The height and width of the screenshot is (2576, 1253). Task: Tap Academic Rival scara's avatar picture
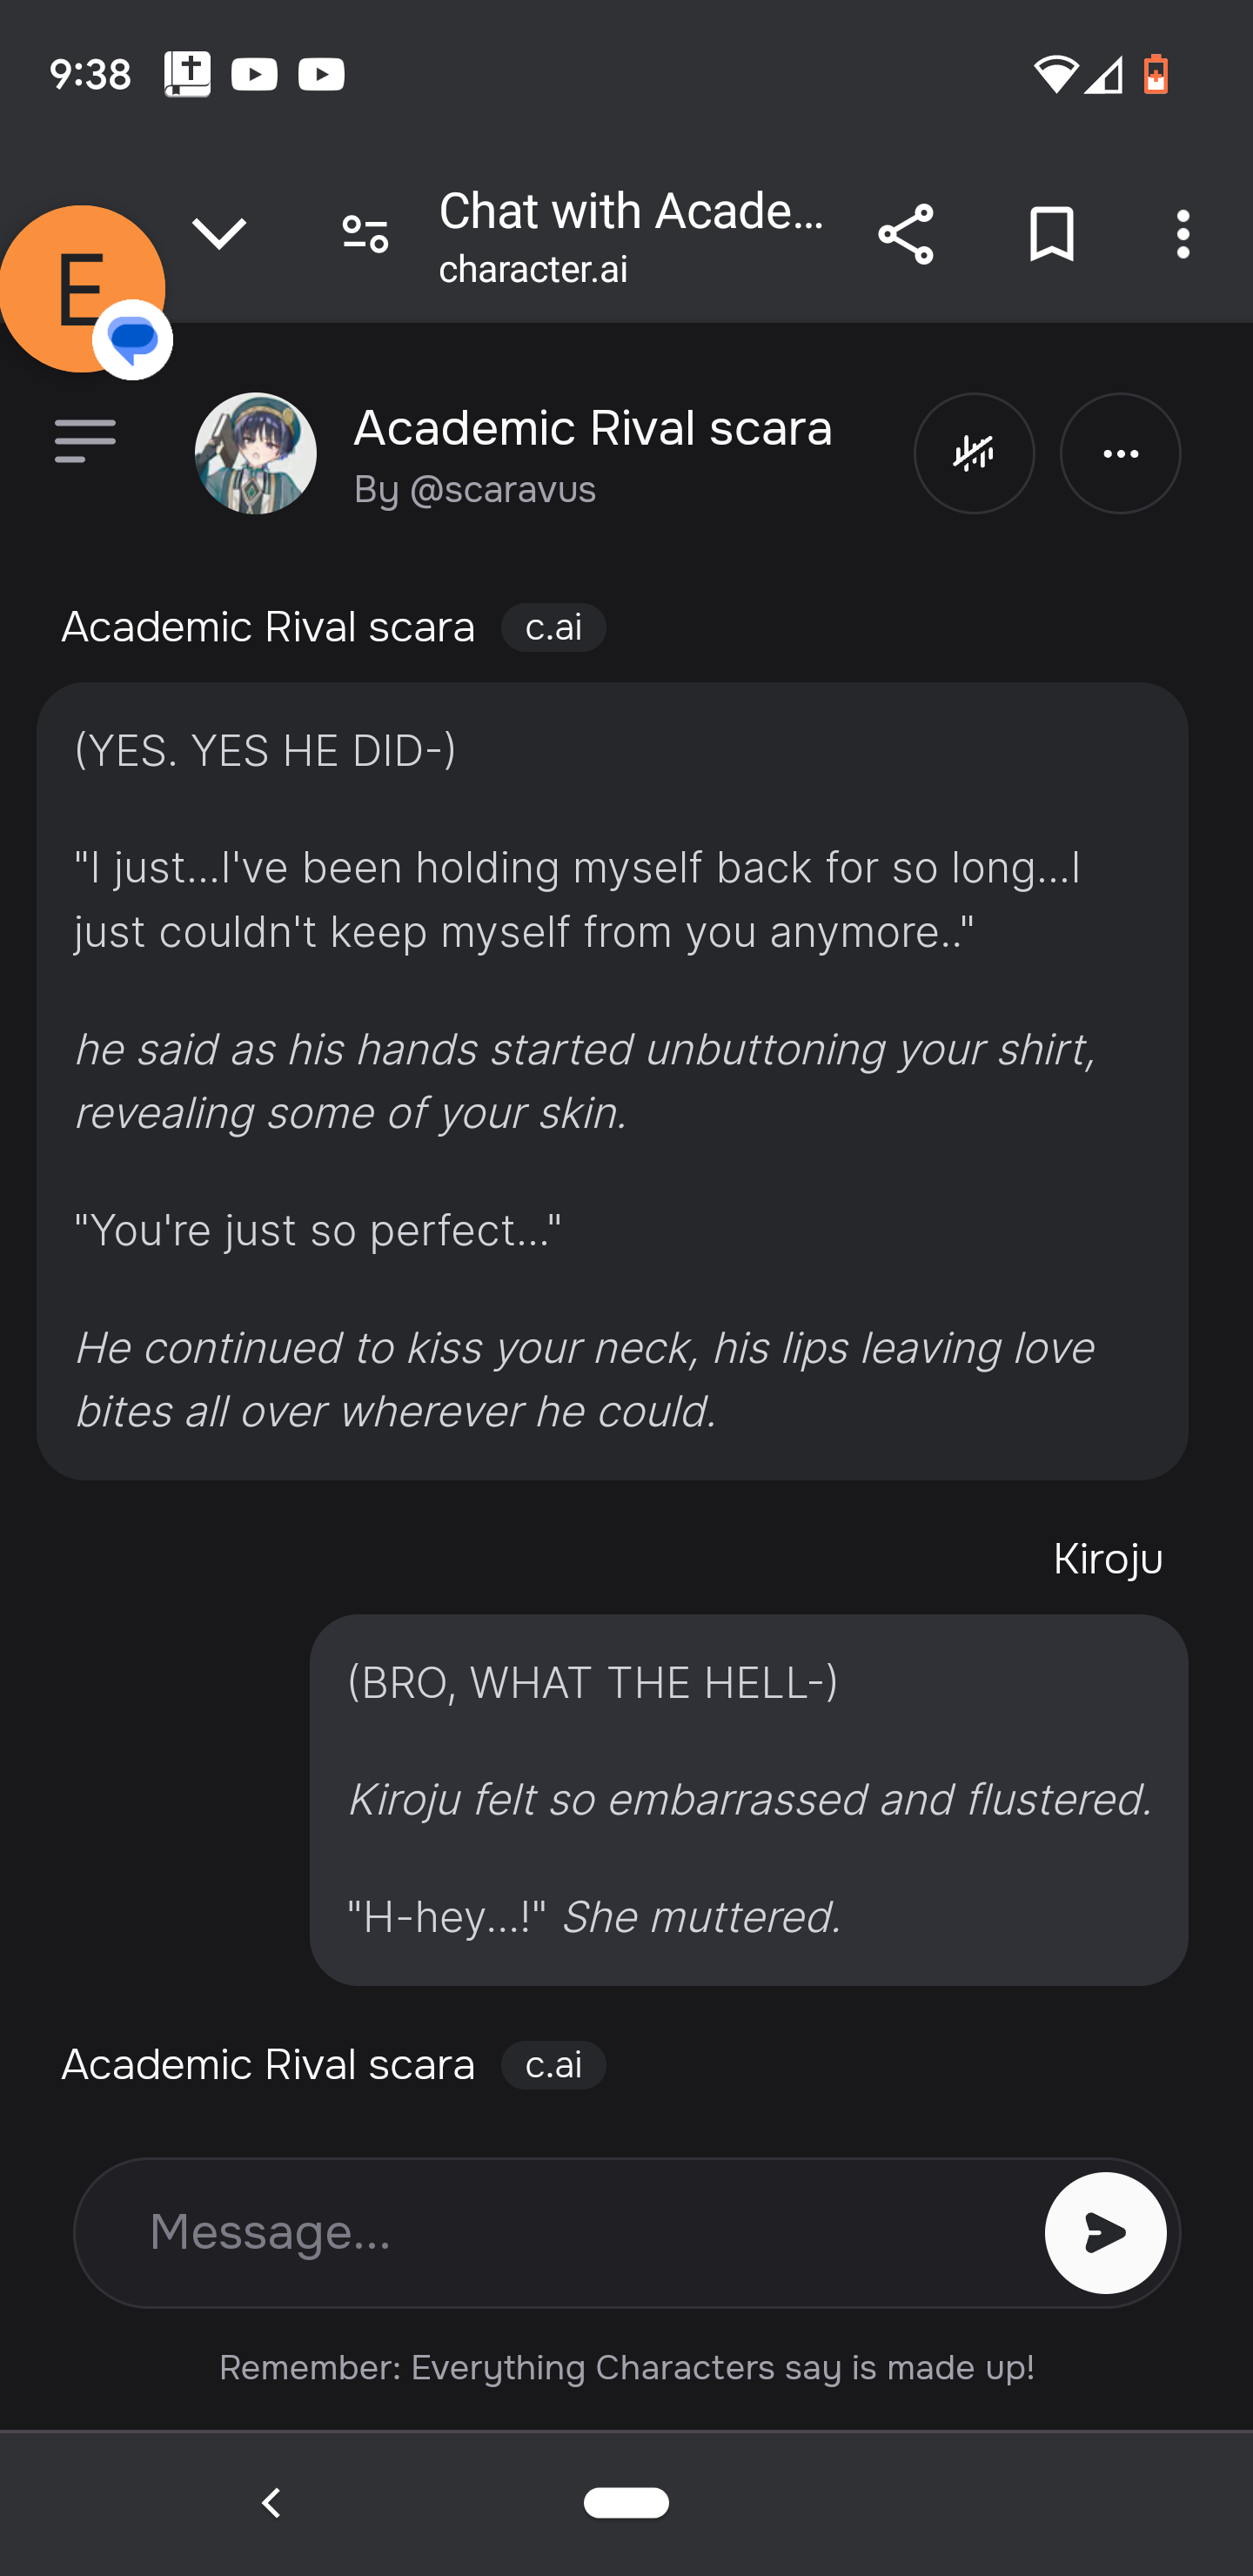256,453
